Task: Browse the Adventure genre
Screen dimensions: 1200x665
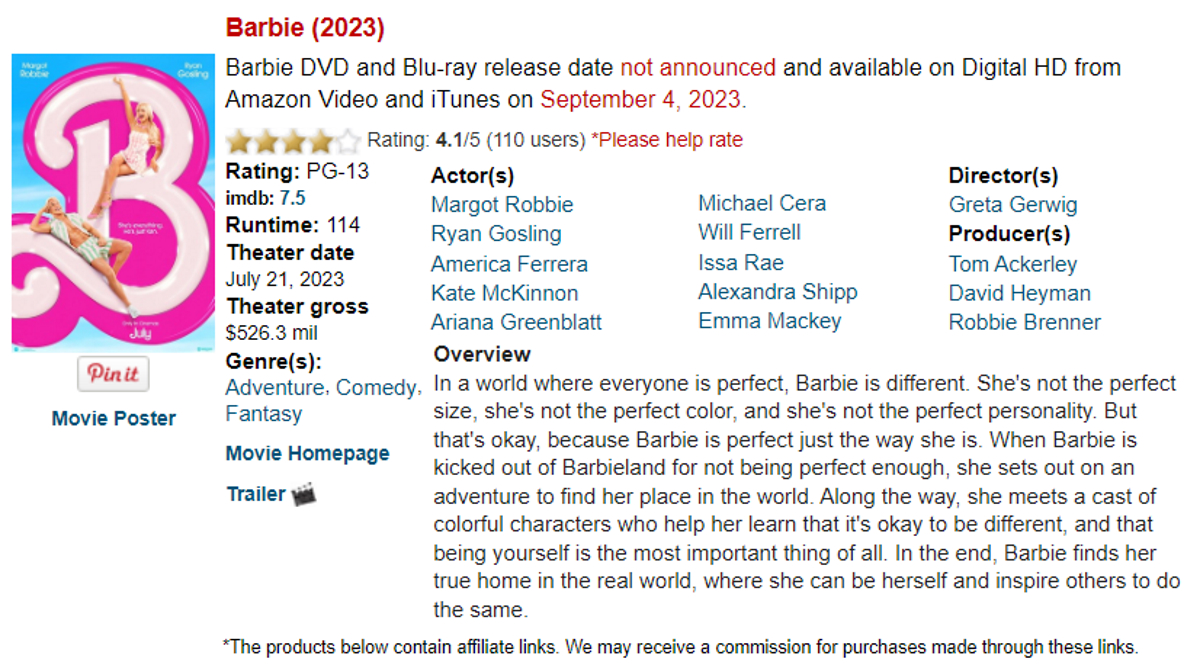Action: coord(275,388)
